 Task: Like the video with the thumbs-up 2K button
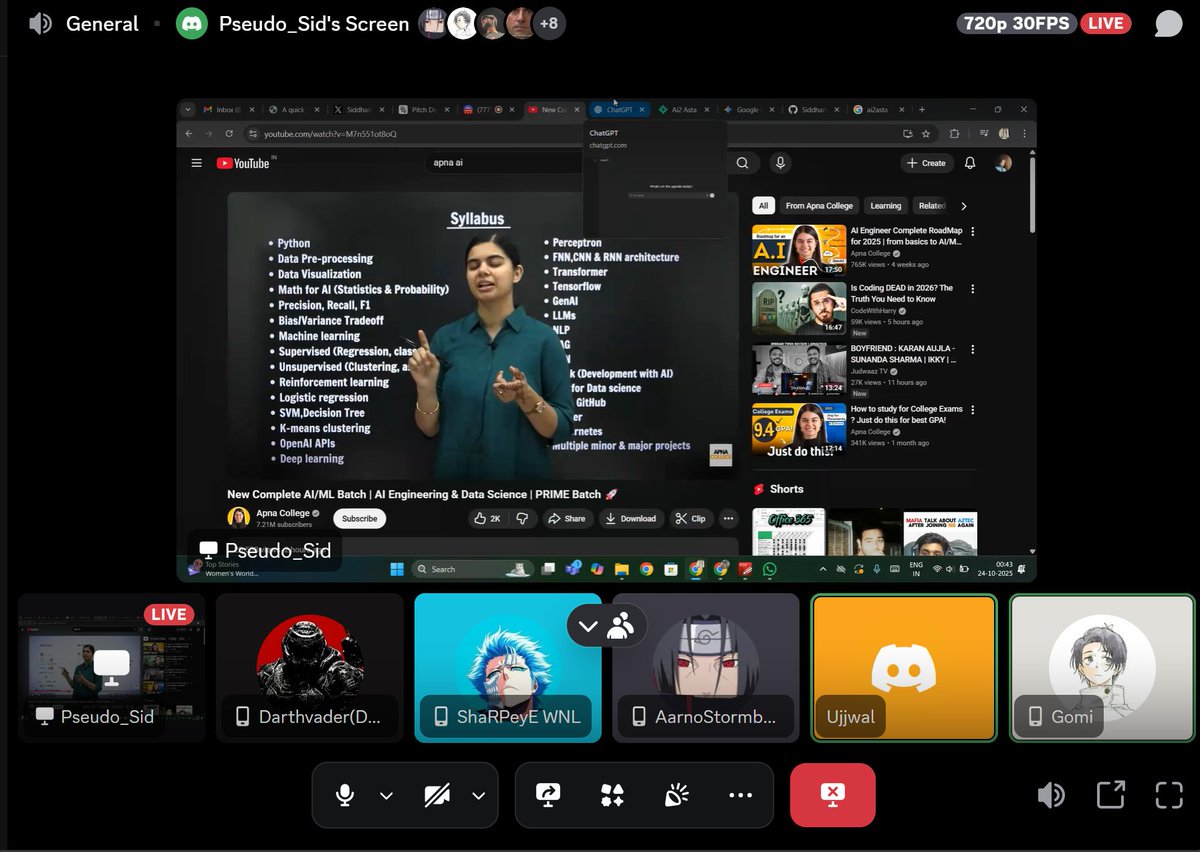[x=487, y=518]
